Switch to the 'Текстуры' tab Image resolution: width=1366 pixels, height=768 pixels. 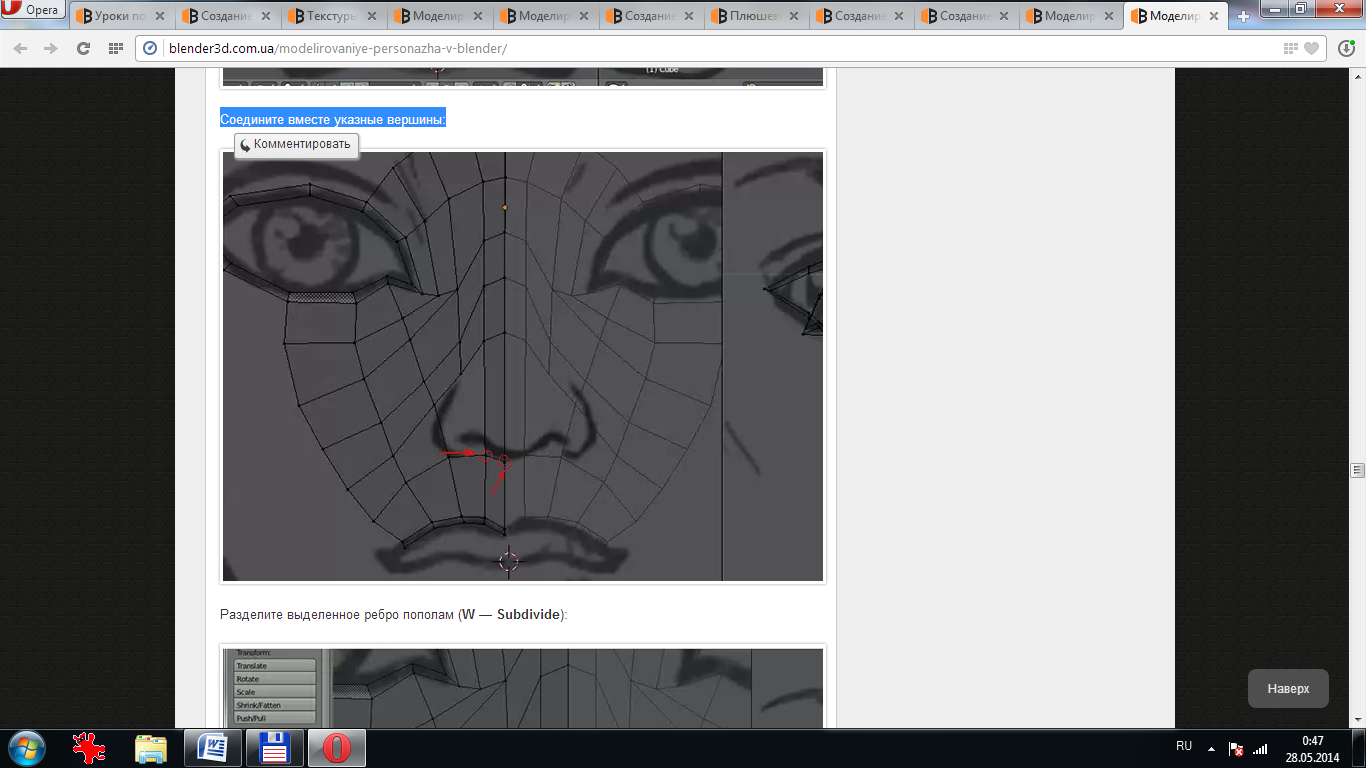point(331,16)
